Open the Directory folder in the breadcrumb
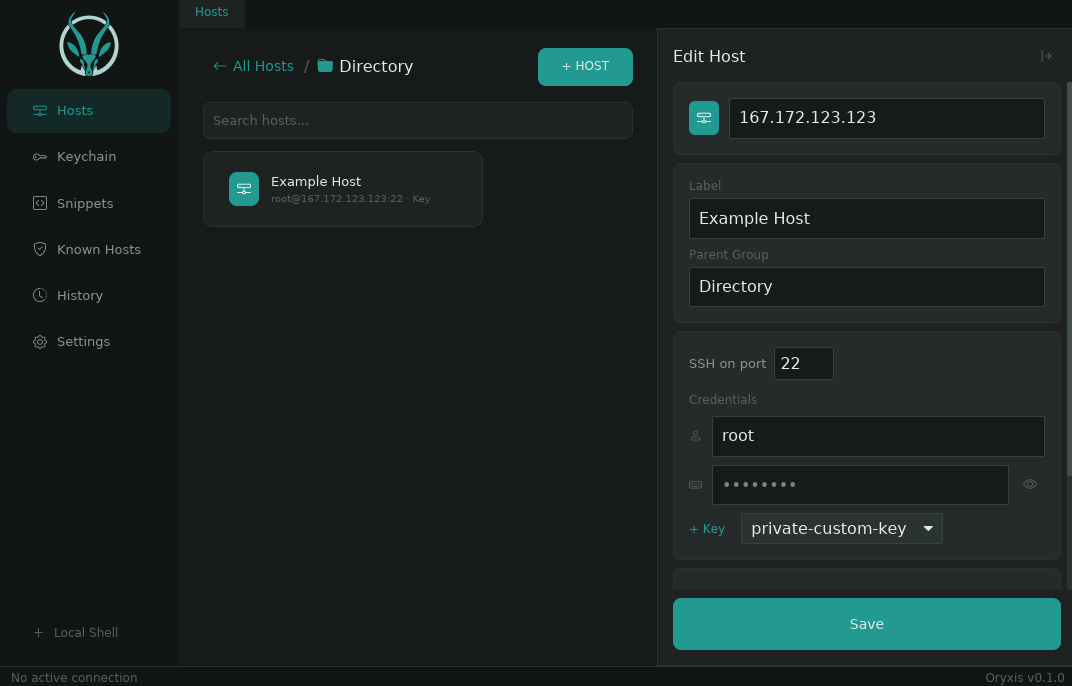Image resolution: width=1072 pixels, height=686 pixels. tap(375, 66)
